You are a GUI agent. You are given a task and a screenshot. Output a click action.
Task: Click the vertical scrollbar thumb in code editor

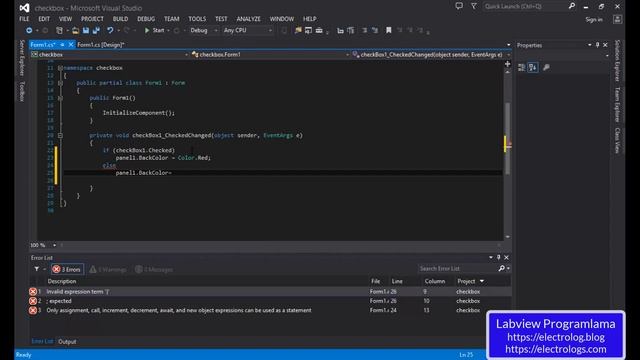point(507,139)
